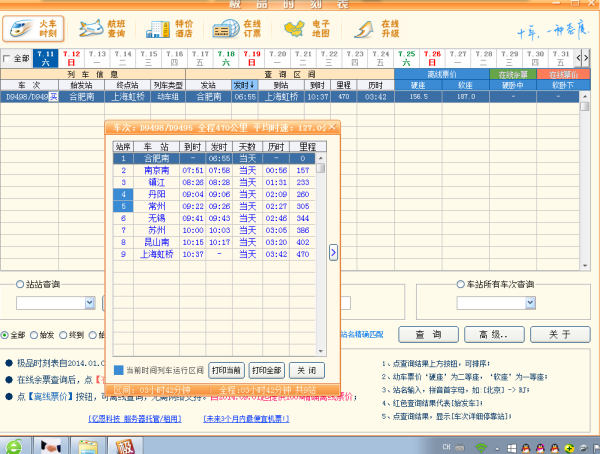Select the 车站所有车次查询 radio button
This screenshot has width=600, height=454.
pos(461,284)
